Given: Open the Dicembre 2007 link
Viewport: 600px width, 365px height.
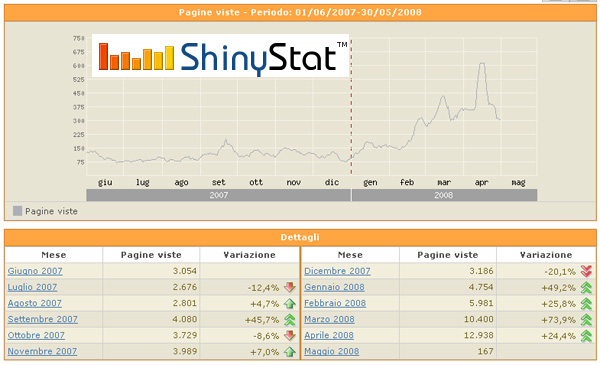Looking at the screenshot, I should (x=337, y=271).
